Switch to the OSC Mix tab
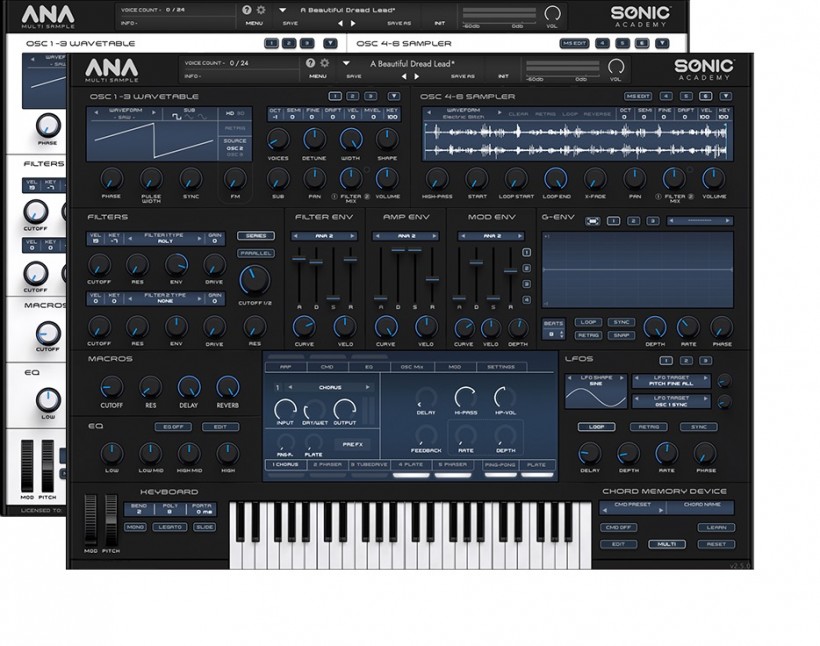Viewport: 820px width, 646px height. coord(411,367)
